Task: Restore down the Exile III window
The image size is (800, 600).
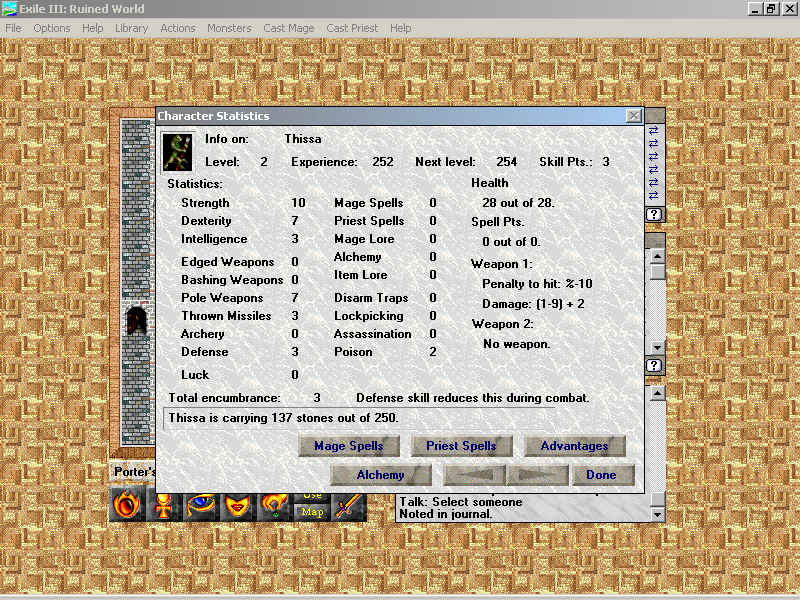Action: coord(770,9)
